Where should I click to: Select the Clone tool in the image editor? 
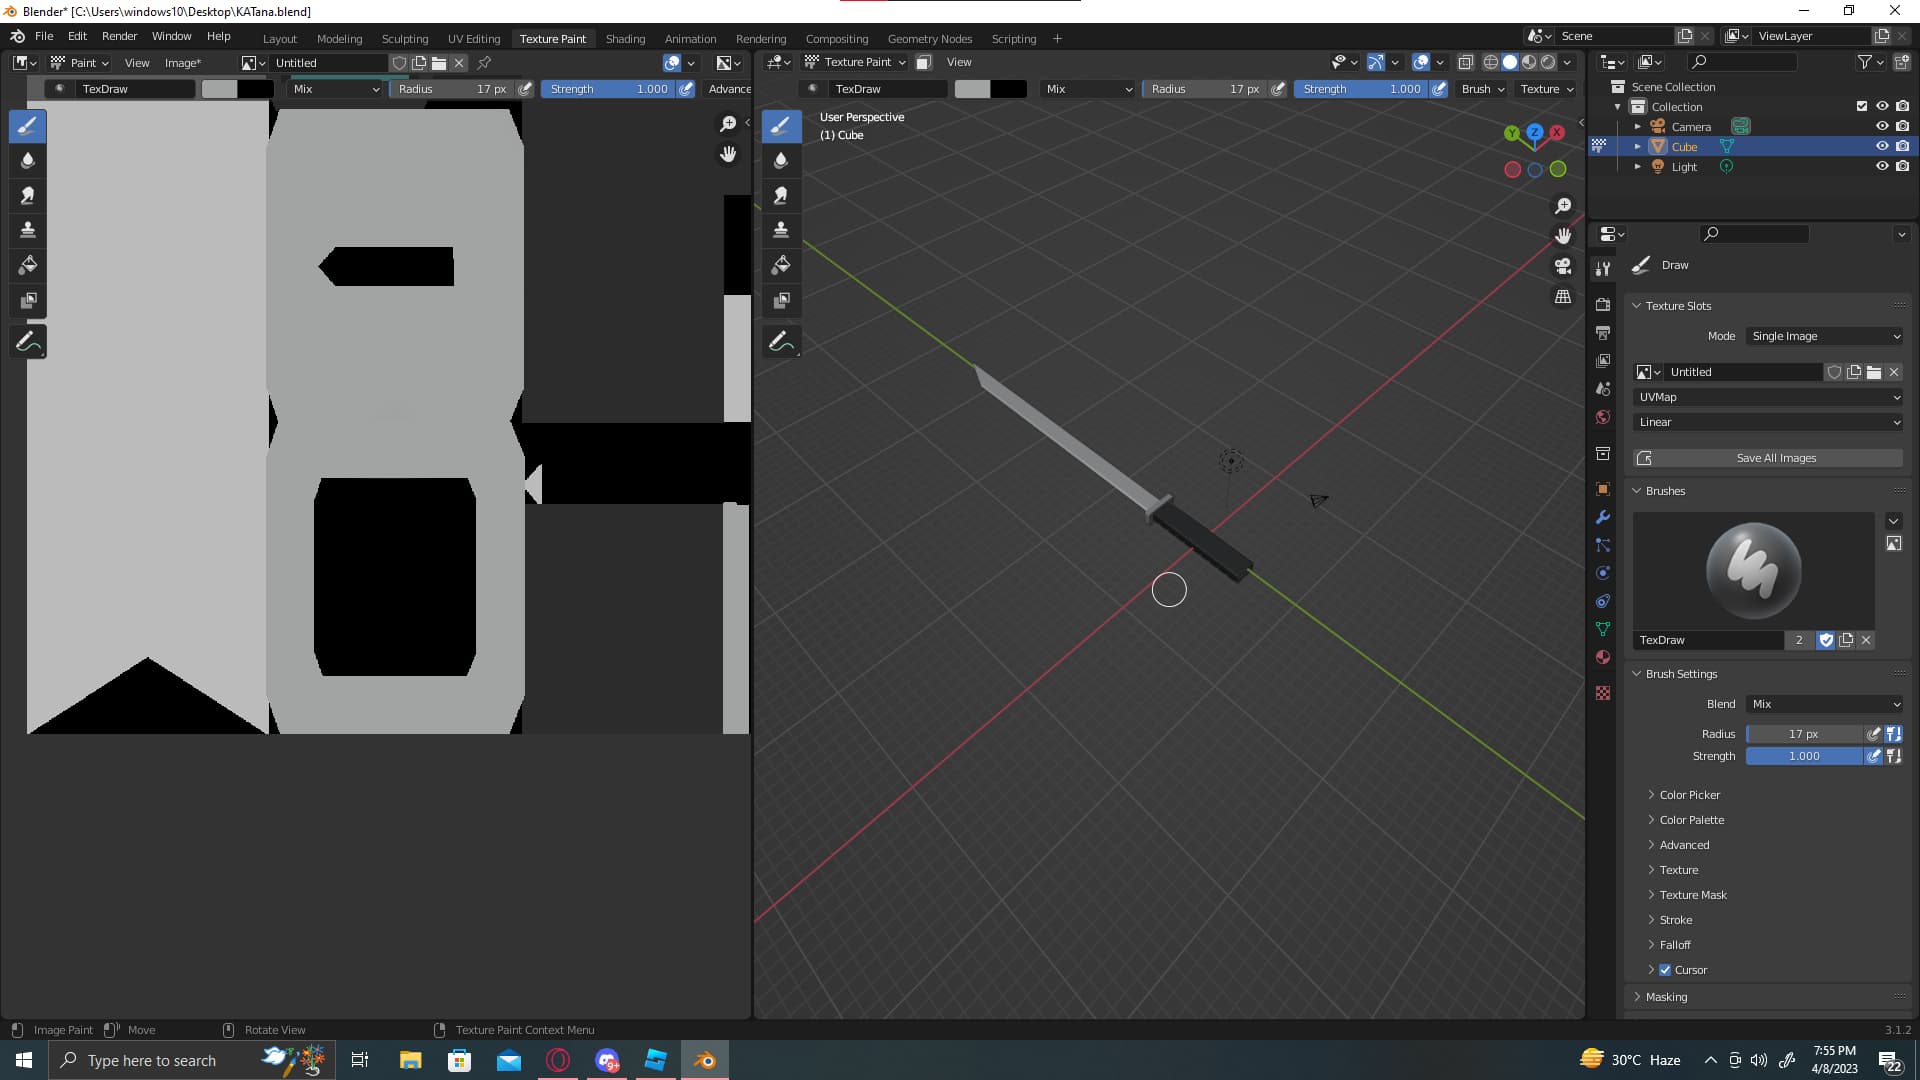click(x=28, y=230)
